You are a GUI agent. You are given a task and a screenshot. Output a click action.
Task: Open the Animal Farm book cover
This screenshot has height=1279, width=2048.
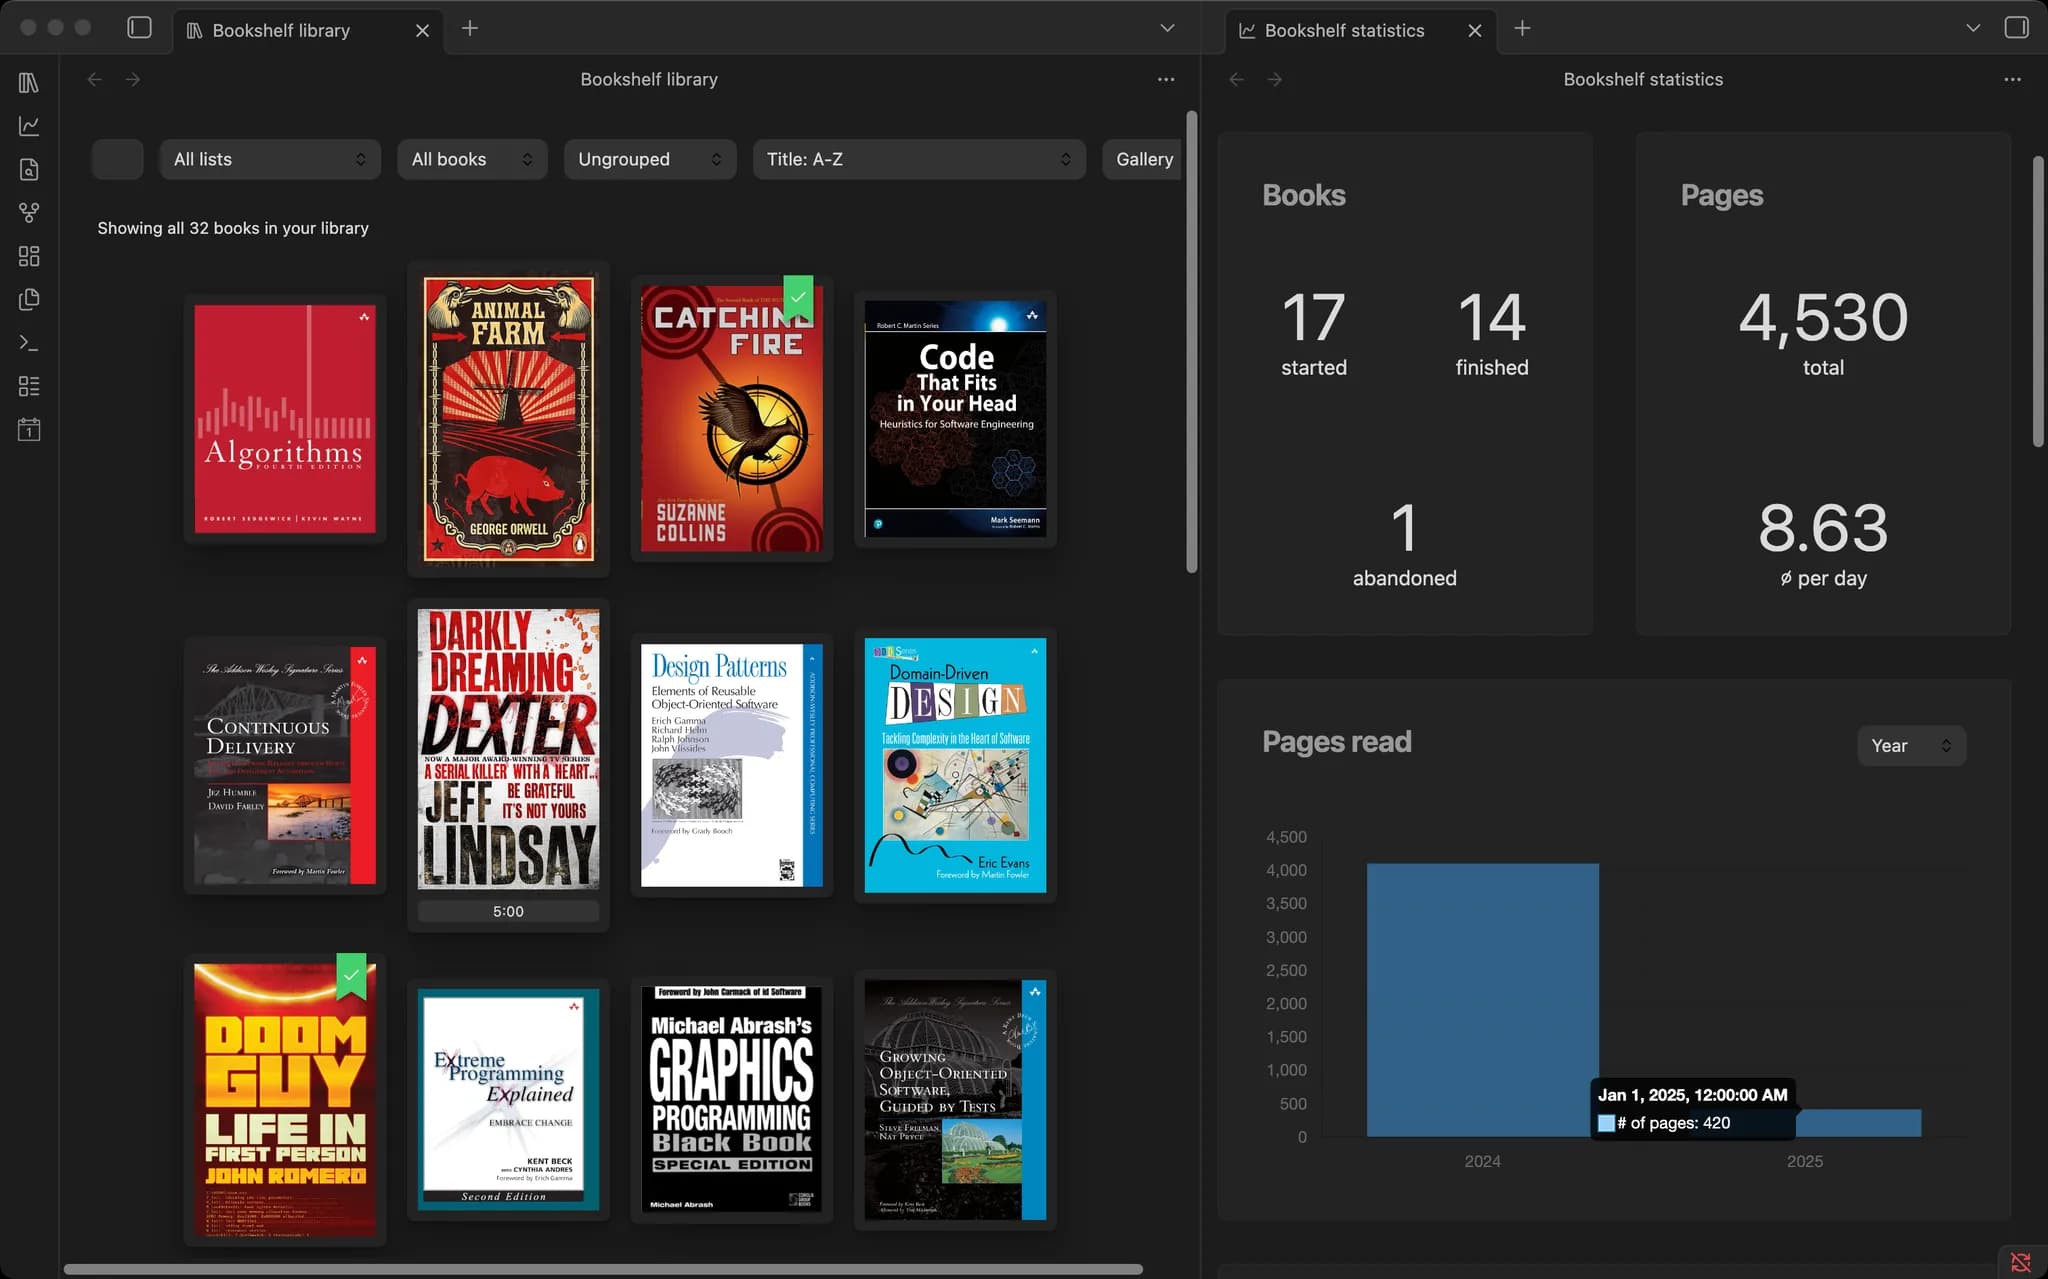(x=508, y=419)
